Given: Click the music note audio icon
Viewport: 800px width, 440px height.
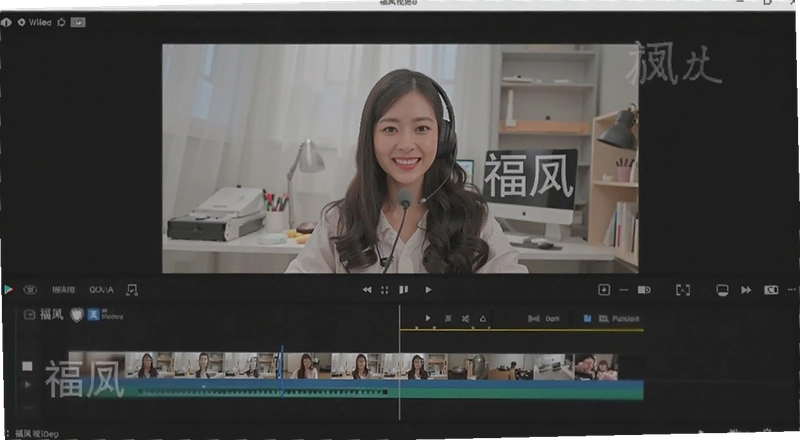Looking at the screenshot, I should [132, 290].
